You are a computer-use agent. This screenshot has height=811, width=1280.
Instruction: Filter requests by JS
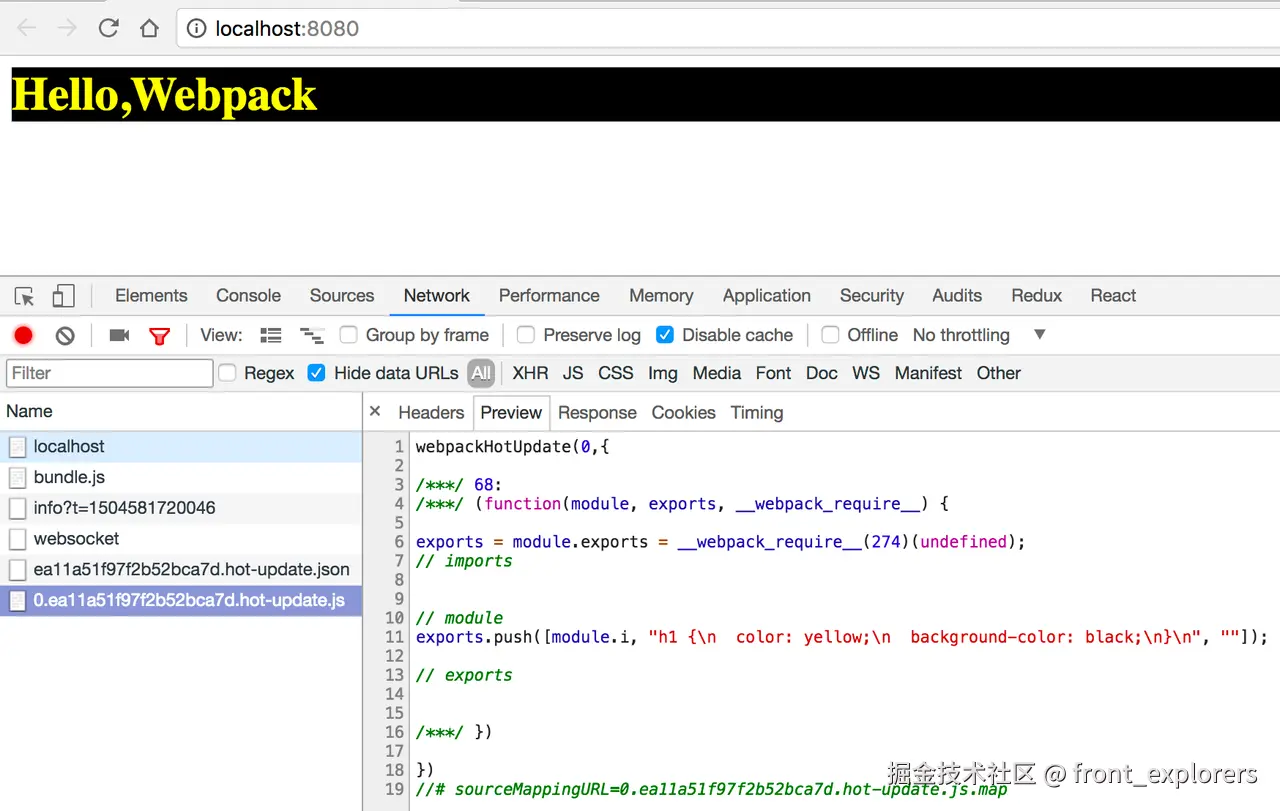(573, 373)
